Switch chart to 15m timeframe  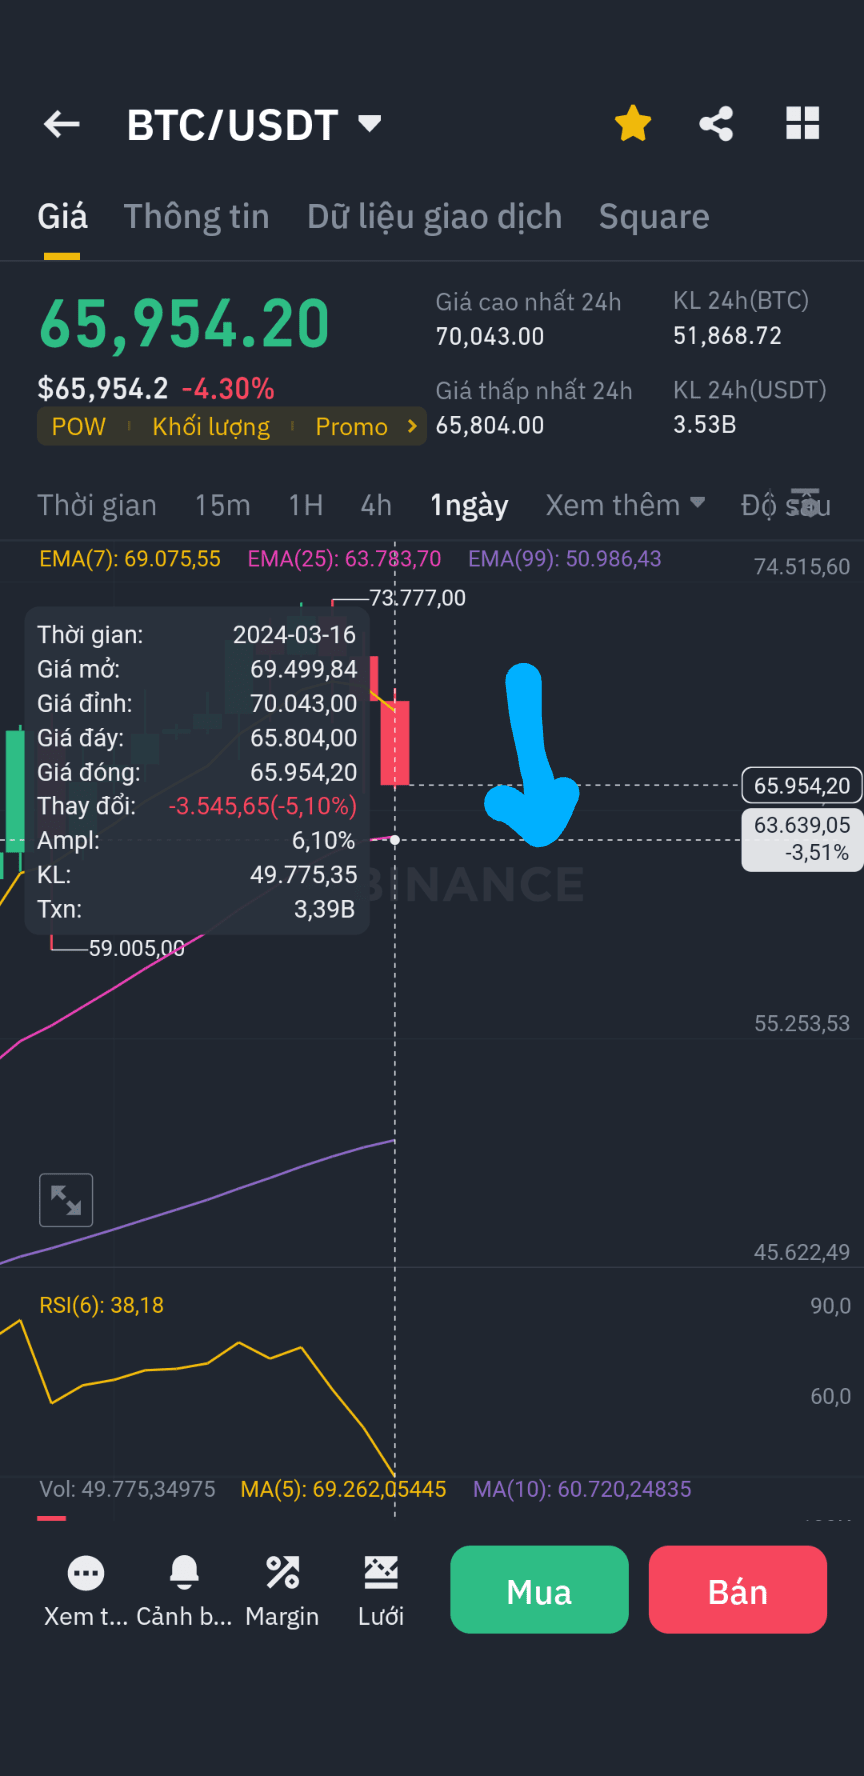[x=222, y=505]
